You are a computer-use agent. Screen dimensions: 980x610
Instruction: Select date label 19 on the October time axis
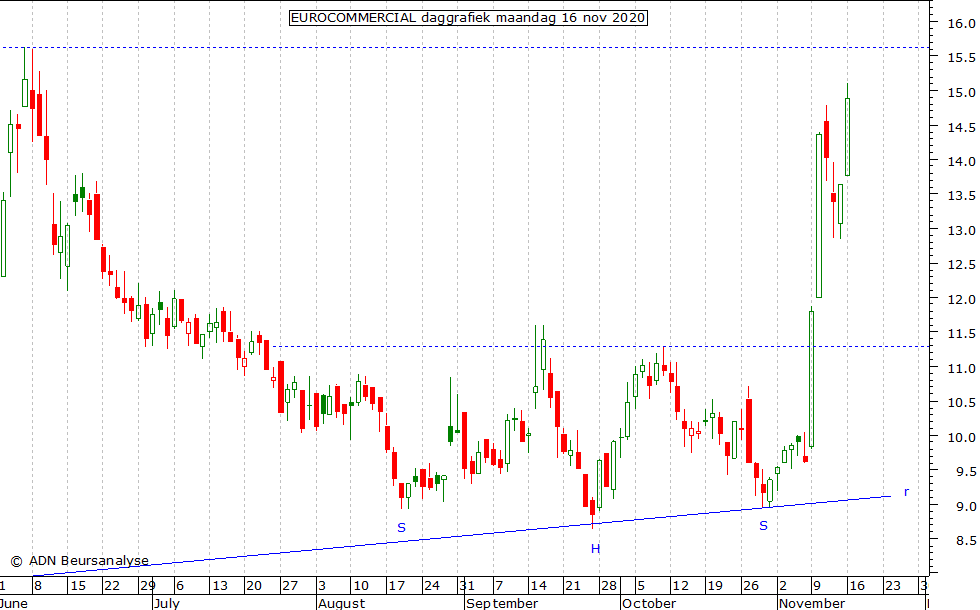click(x=715, y=586)
